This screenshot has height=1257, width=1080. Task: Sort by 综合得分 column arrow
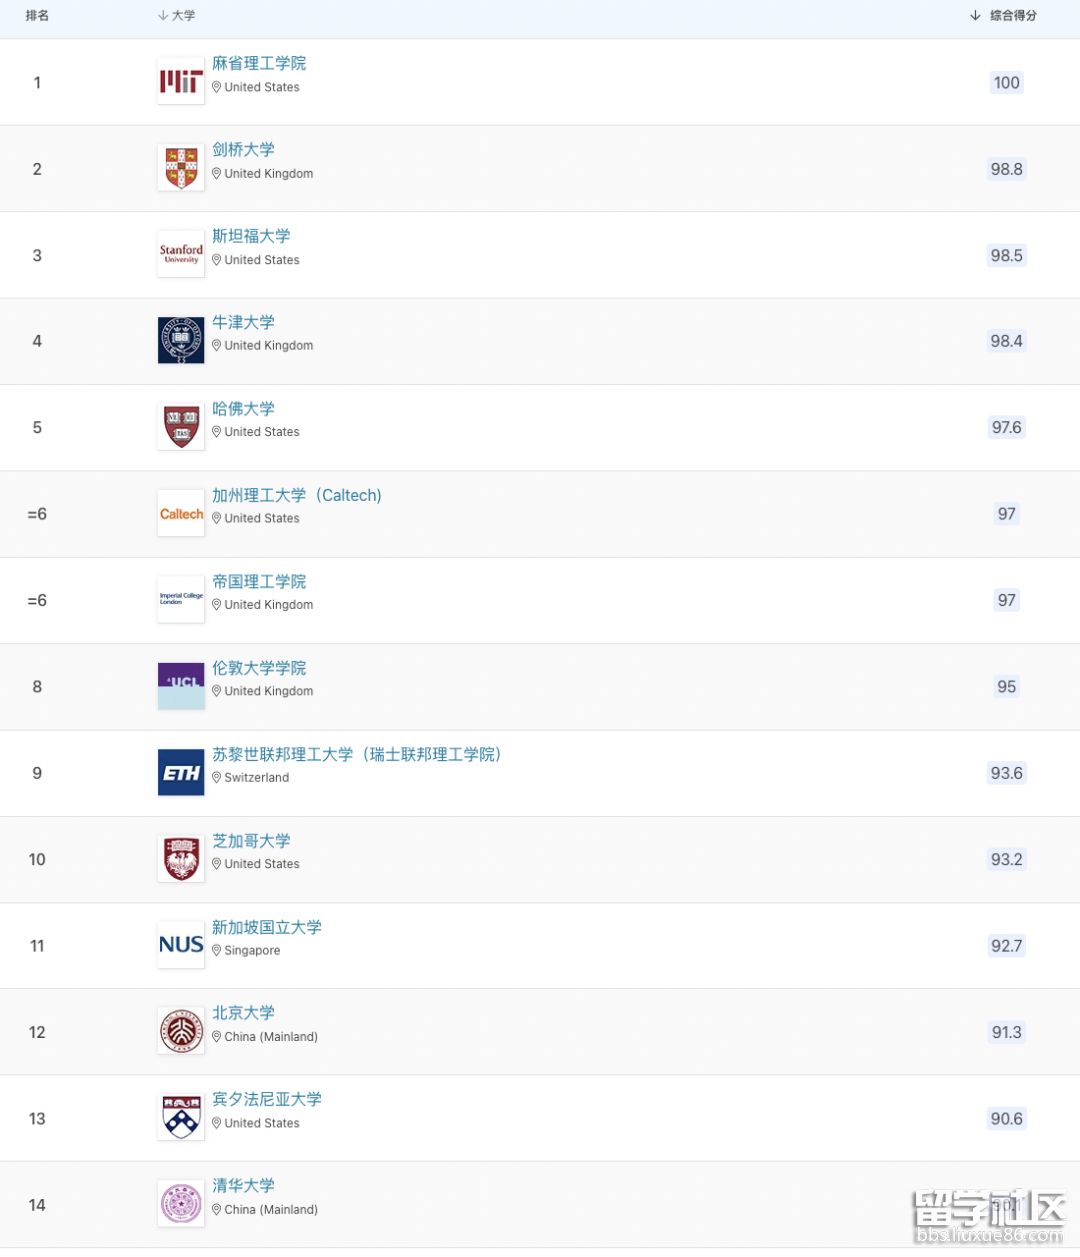pos(975,16)
